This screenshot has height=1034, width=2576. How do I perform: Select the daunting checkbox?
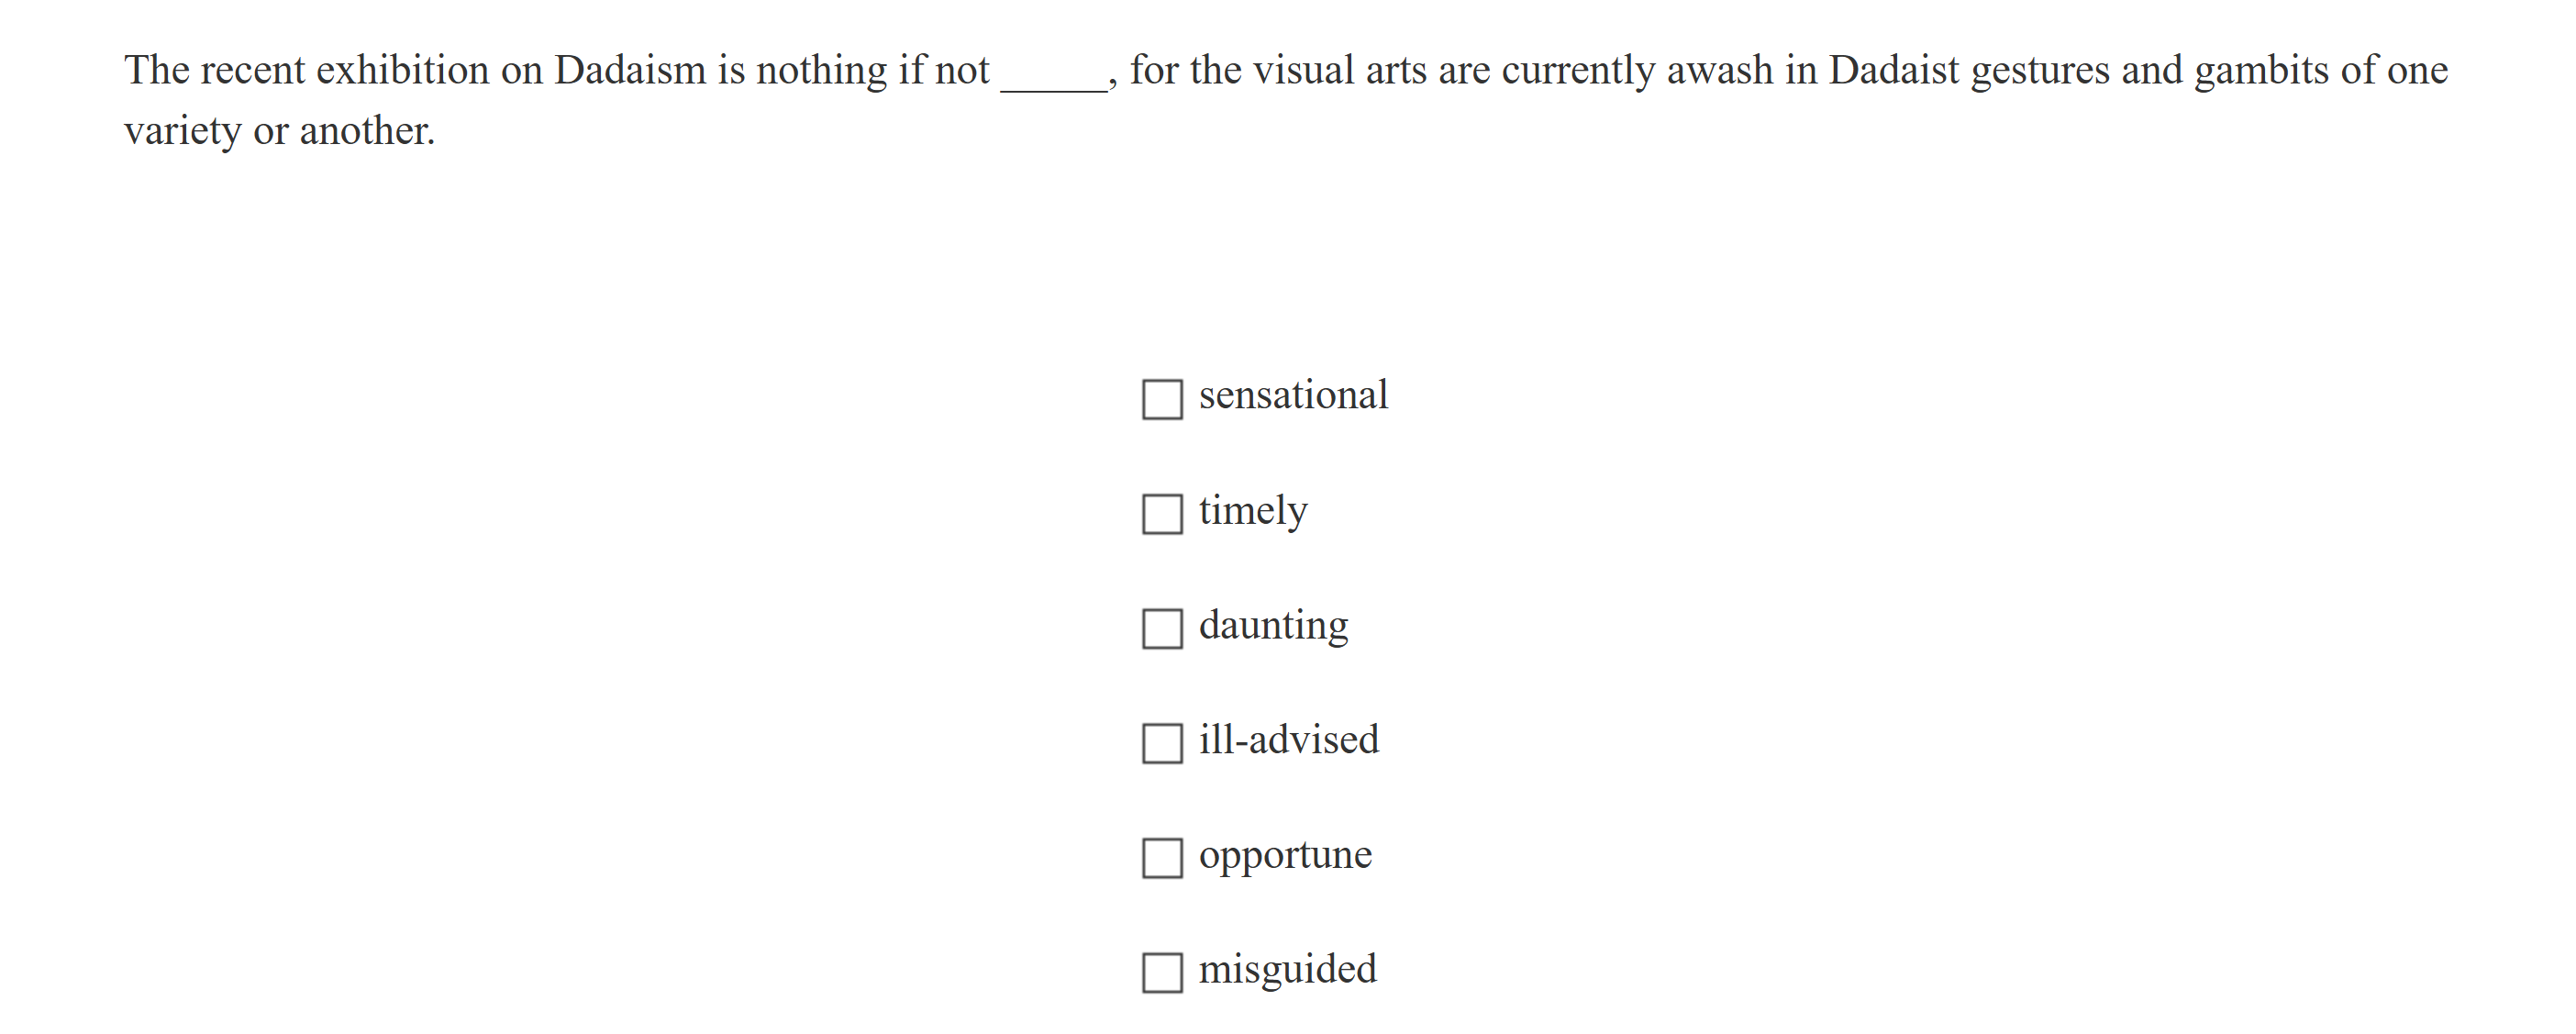click(1162, 629)
